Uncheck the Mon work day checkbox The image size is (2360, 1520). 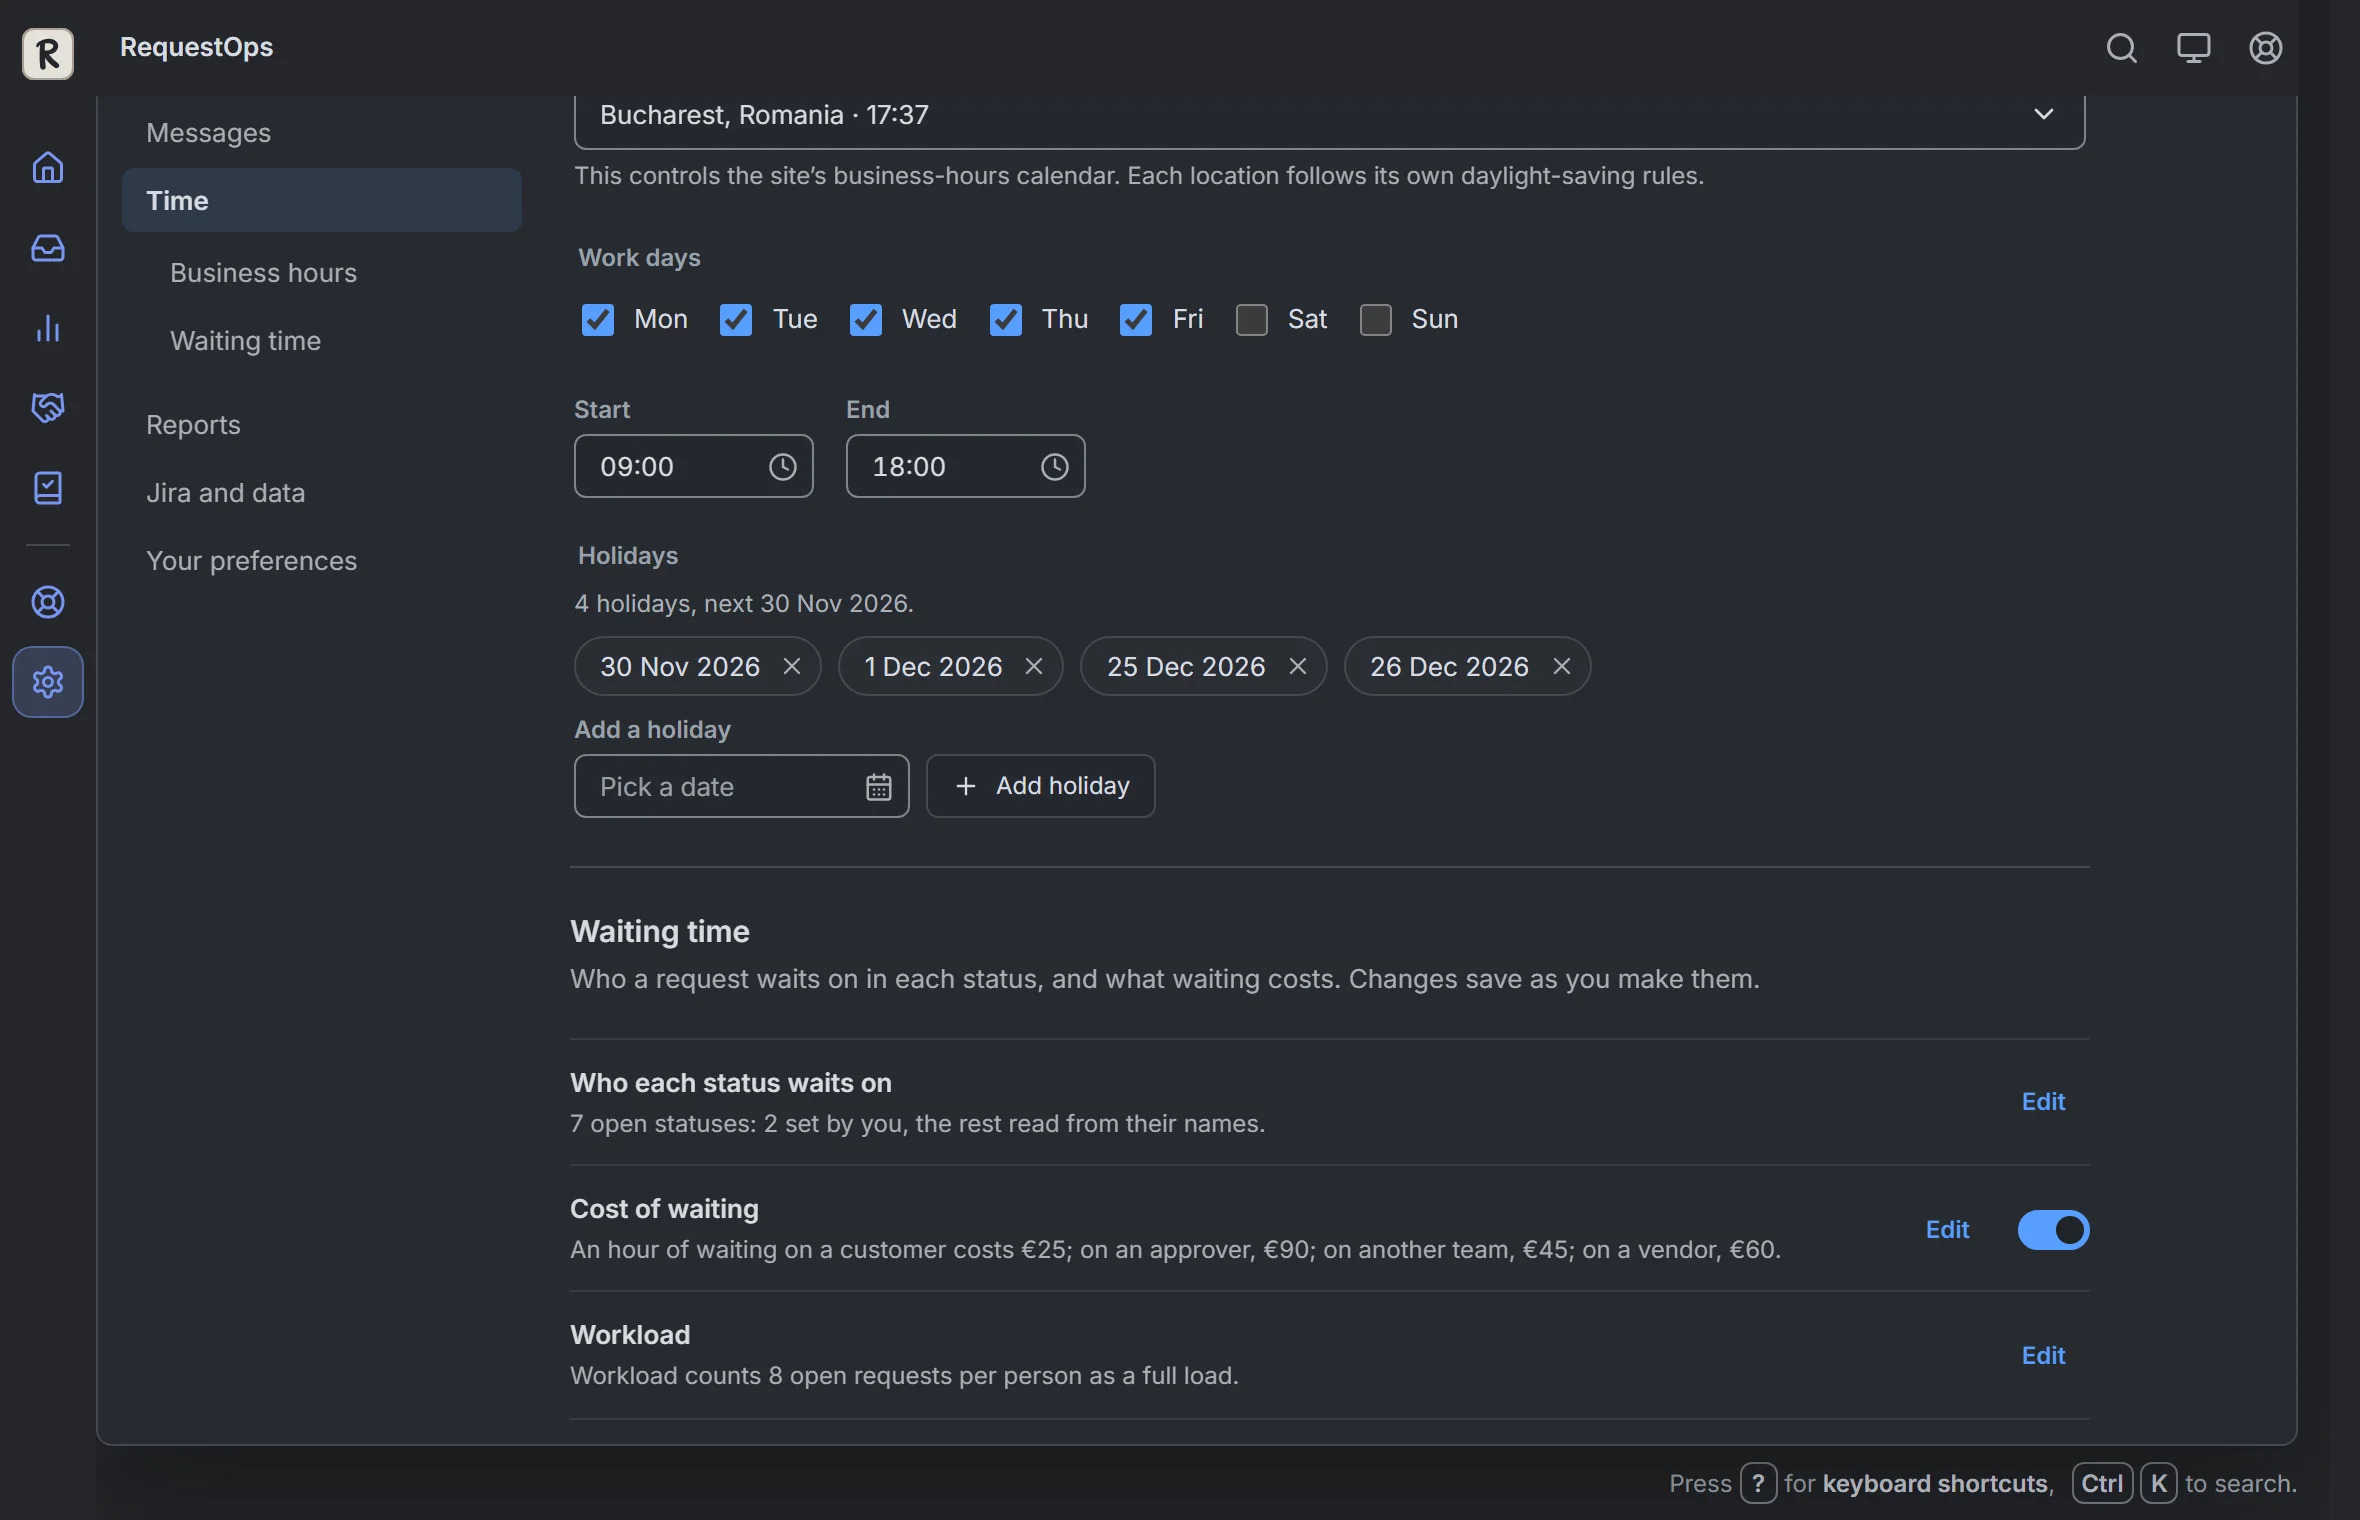(x=598, y=320)
